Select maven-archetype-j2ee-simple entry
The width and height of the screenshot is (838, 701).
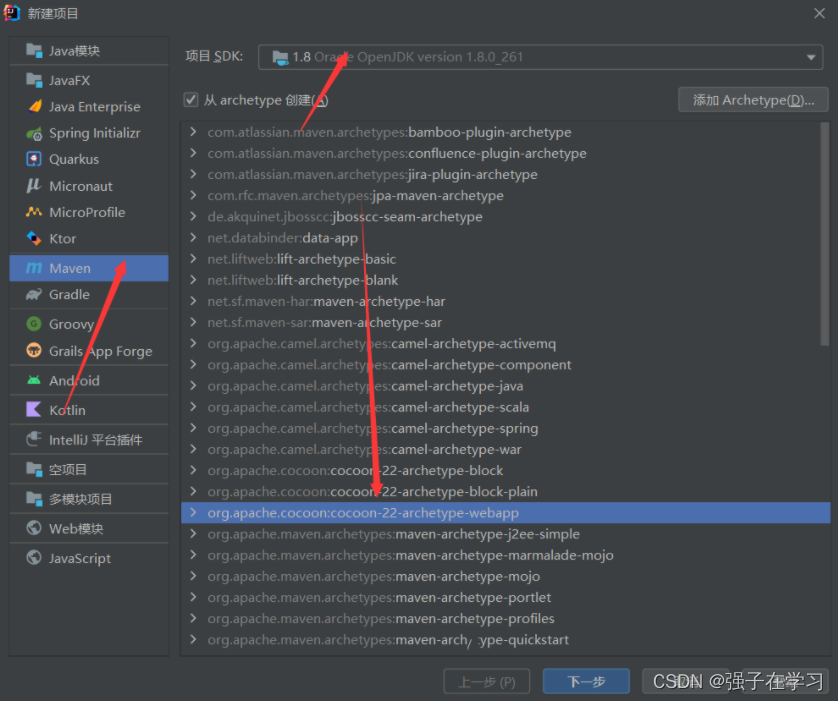tap(505, 534)
